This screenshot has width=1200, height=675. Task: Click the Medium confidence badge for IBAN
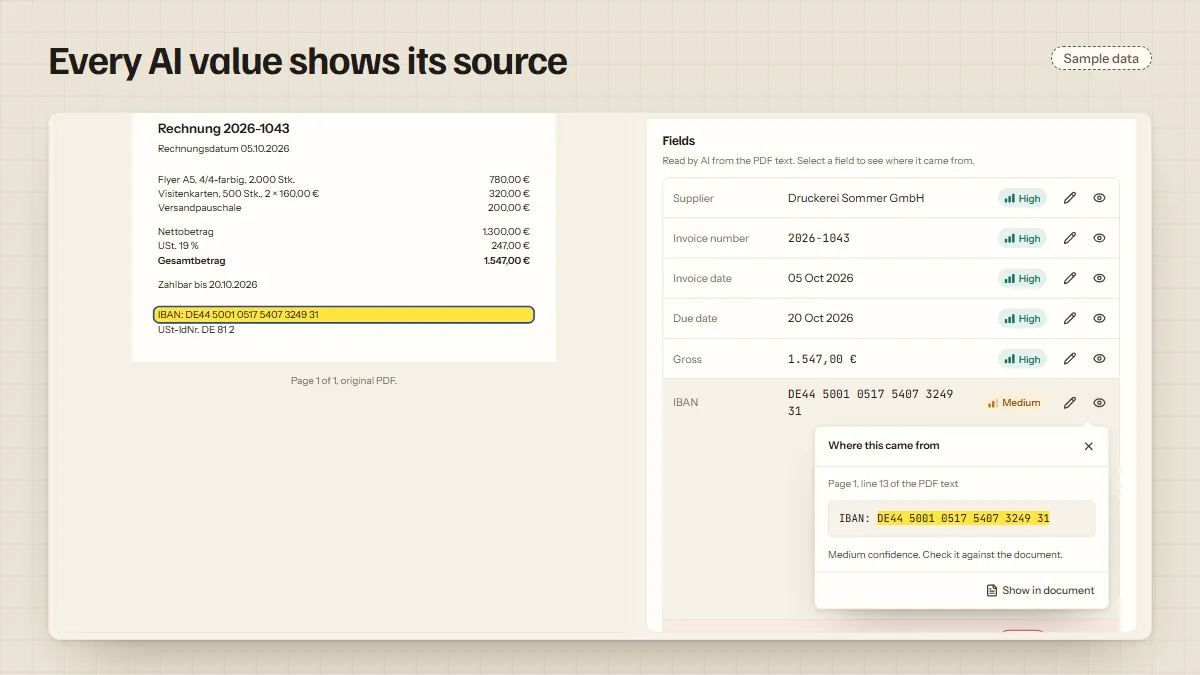coord(1014,403)
